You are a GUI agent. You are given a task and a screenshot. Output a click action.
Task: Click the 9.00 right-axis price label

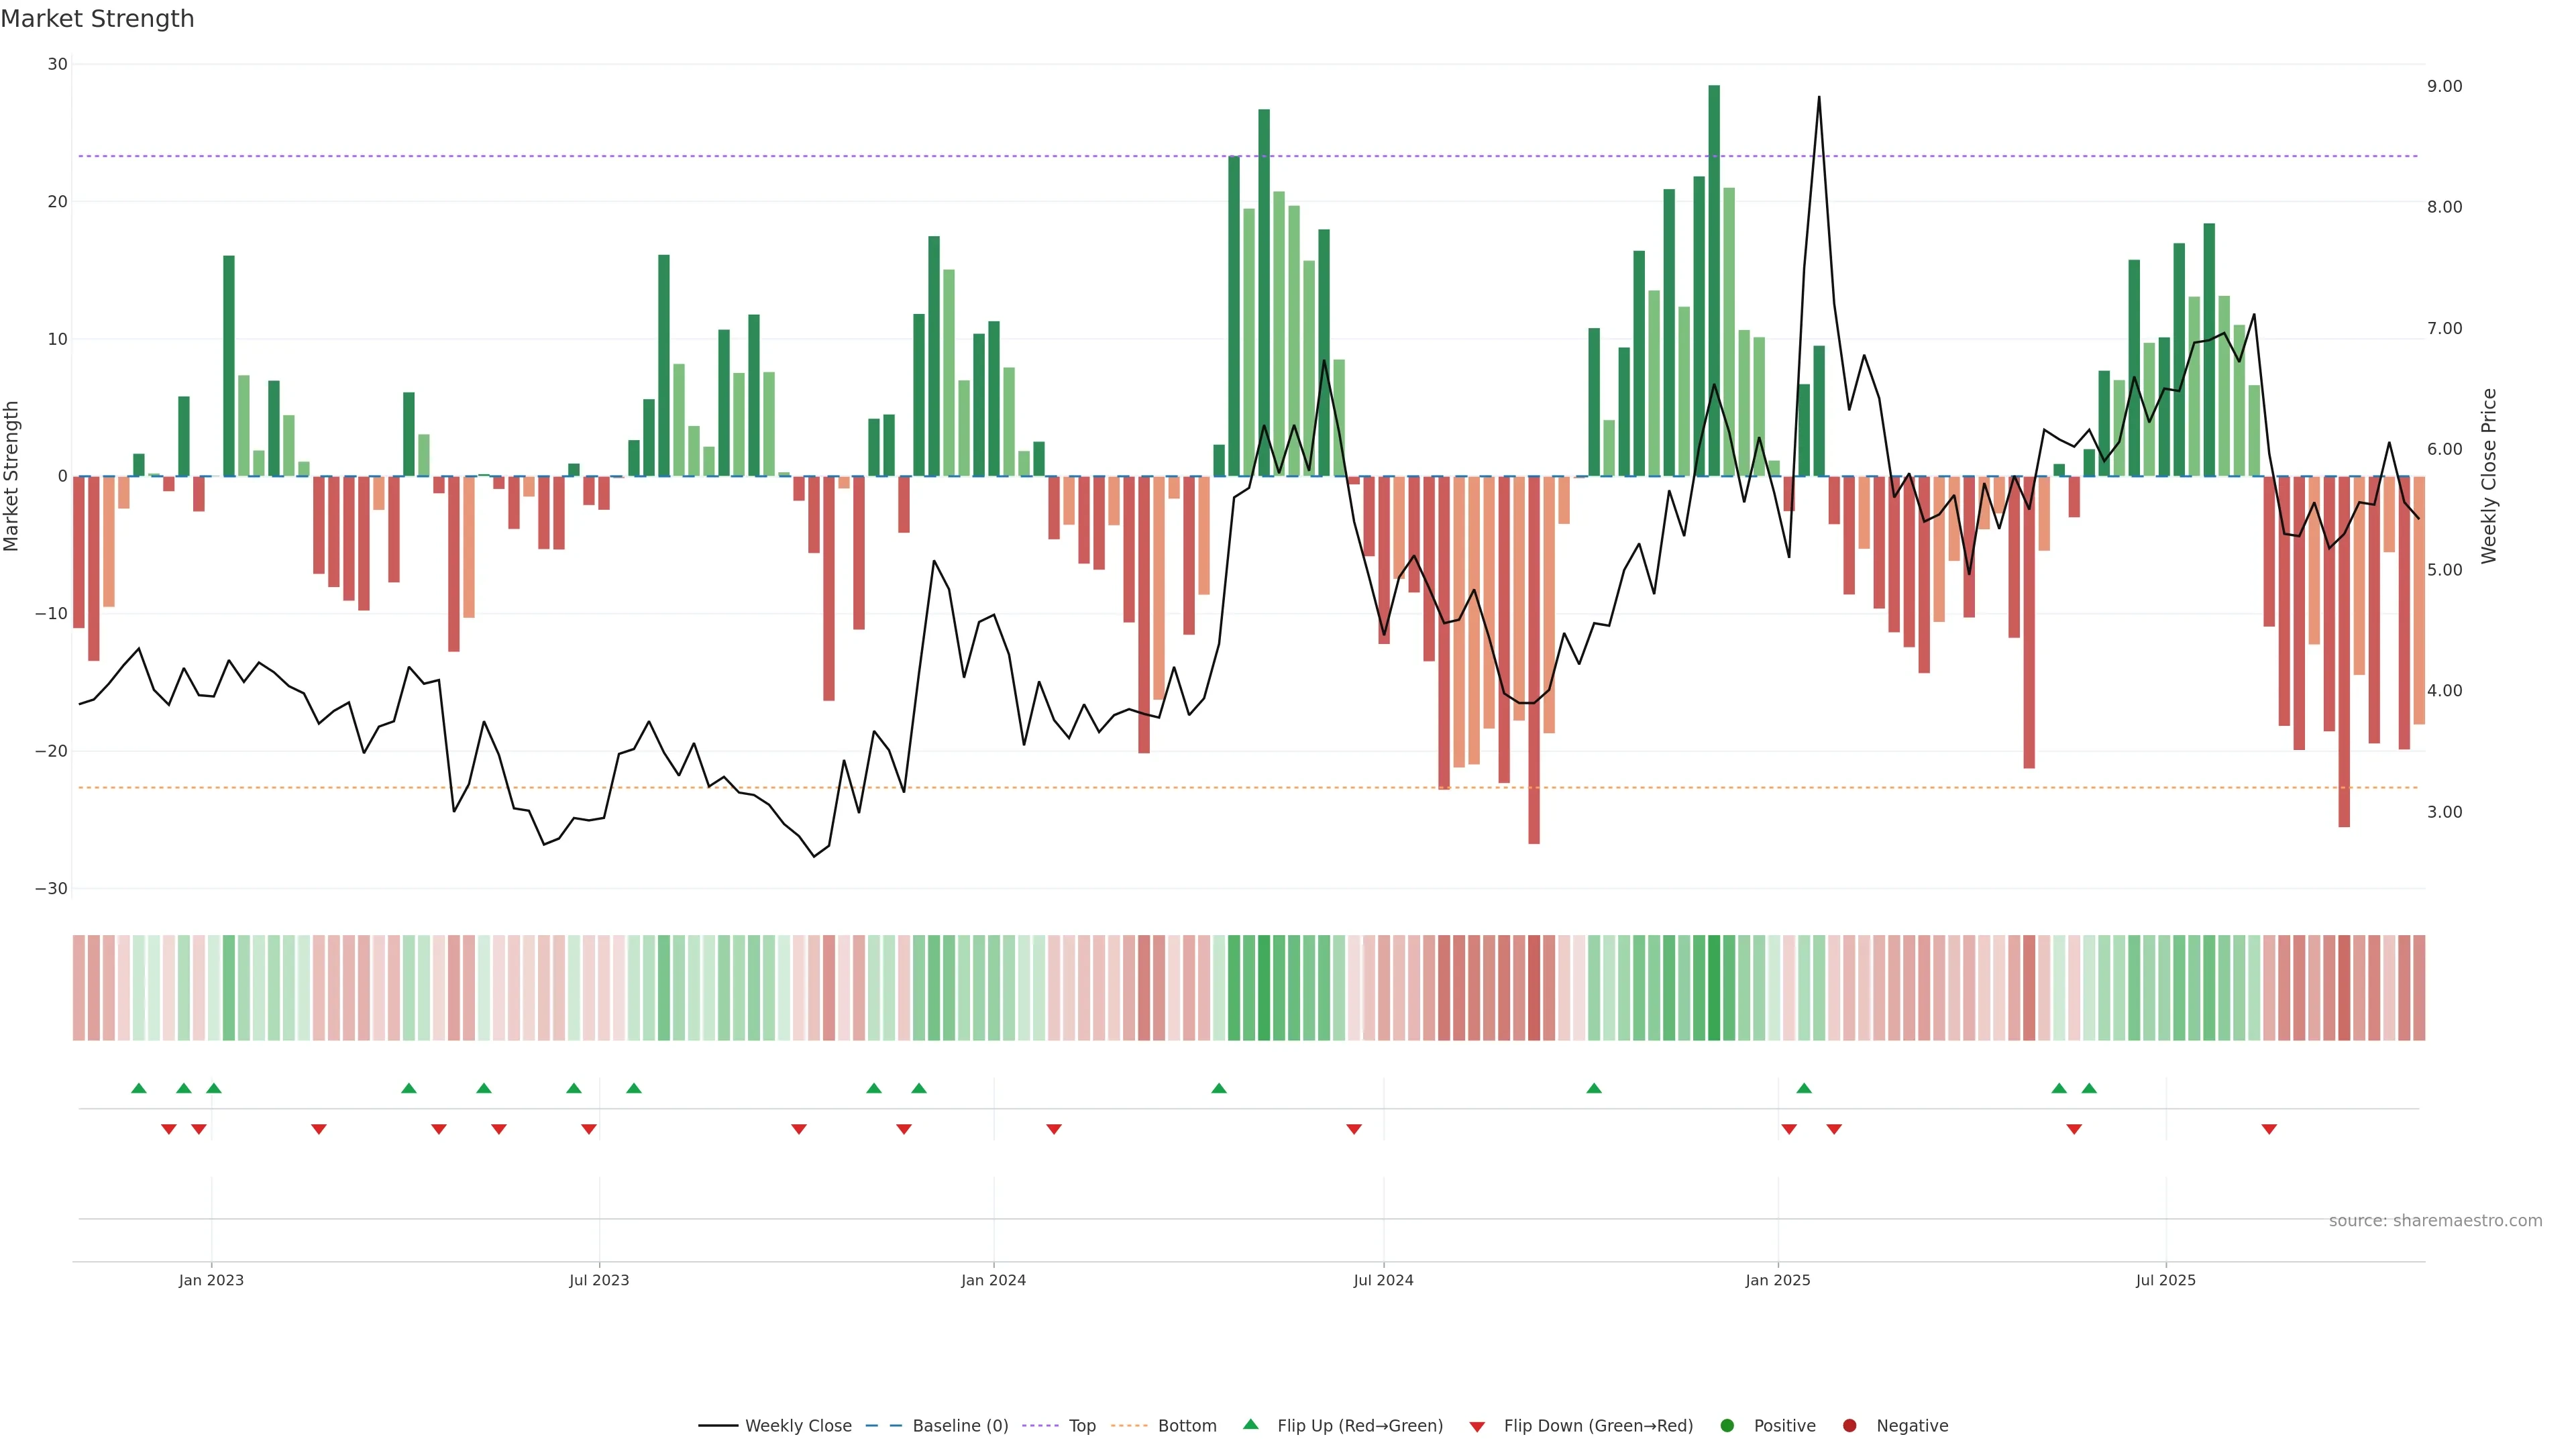click(x=2444, y=86)
